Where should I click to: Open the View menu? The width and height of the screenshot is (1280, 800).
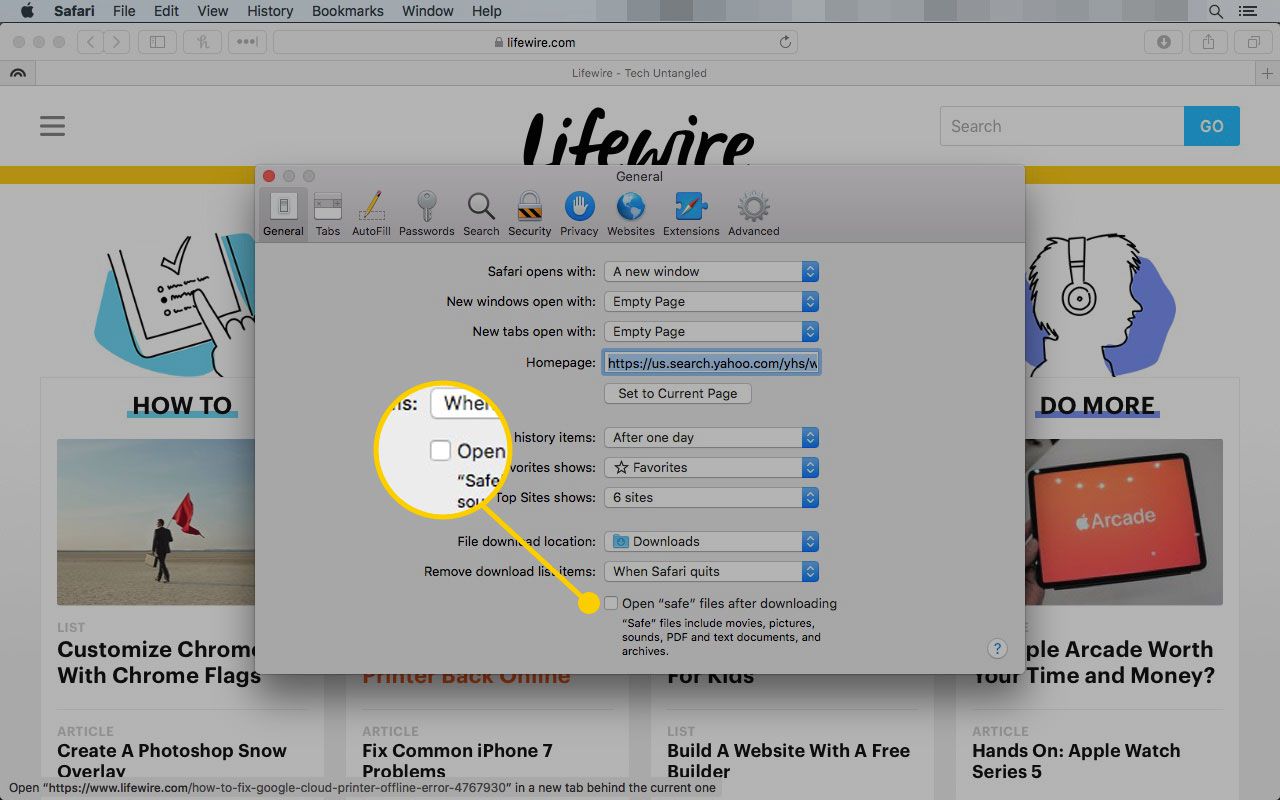tap(213, 11)
